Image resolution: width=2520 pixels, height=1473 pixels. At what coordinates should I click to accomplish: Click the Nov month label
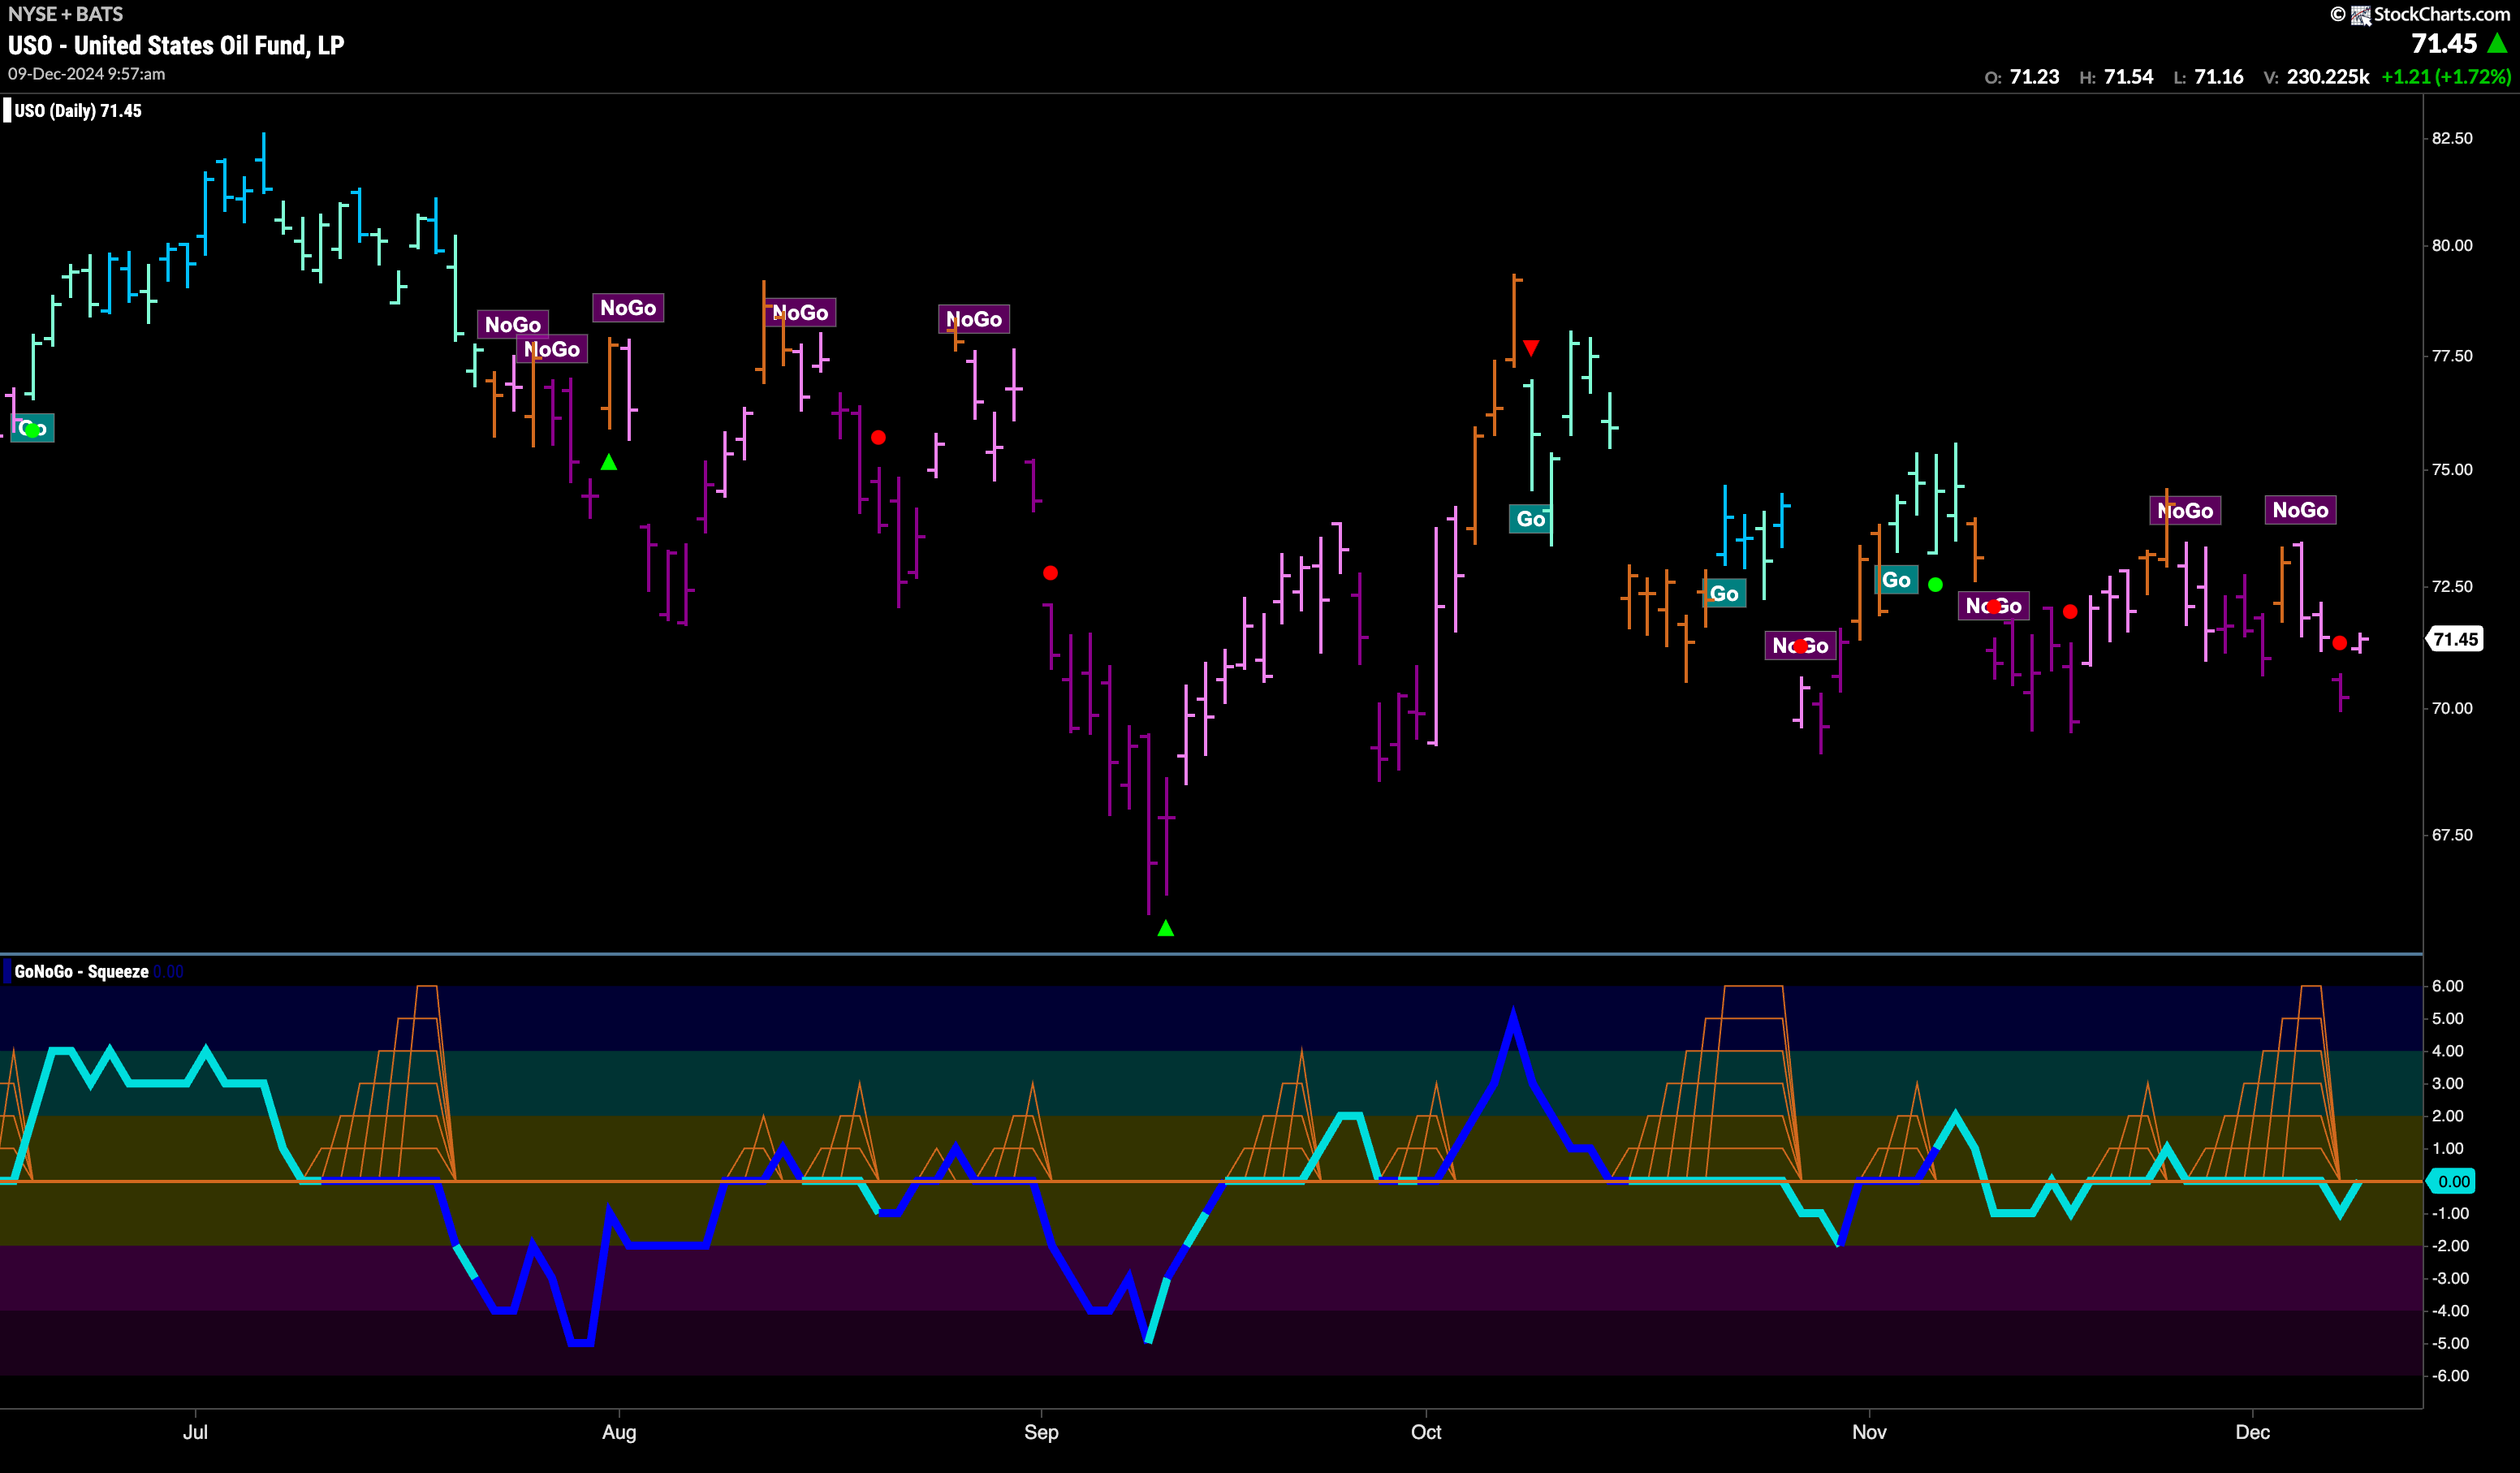click(x=1869, y=1432)
